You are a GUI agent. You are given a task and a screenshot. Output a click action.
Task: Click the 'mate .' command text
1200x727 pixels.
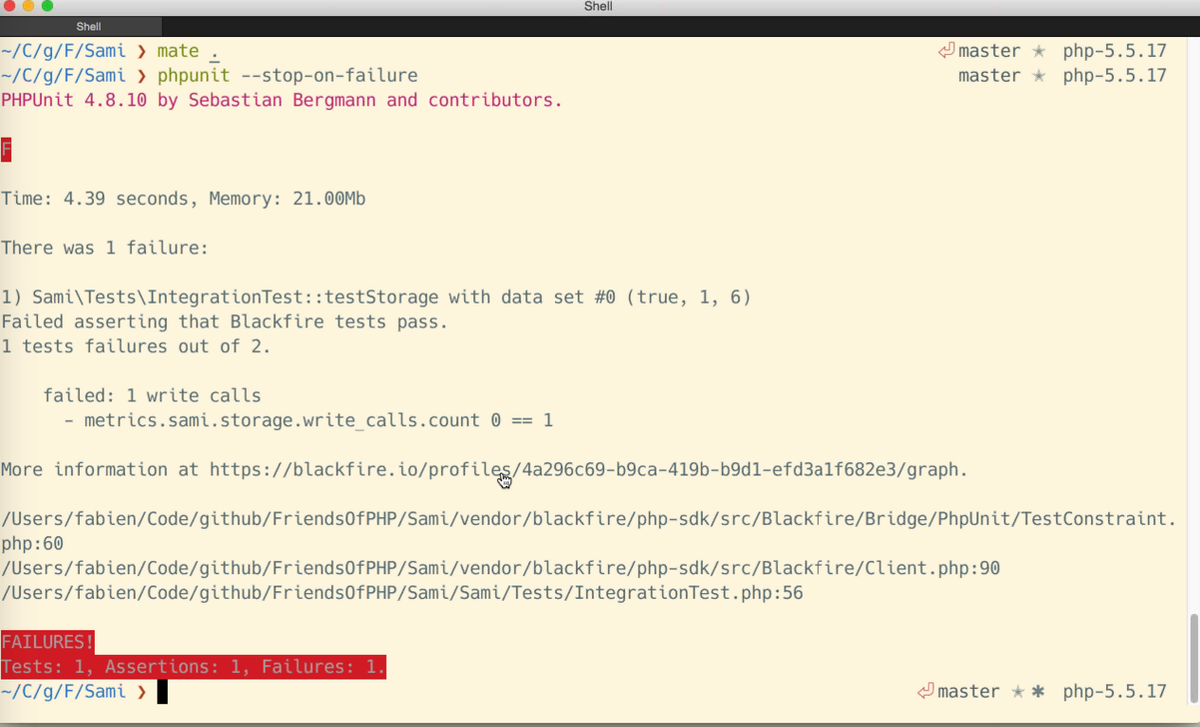(x=188, y=51)
